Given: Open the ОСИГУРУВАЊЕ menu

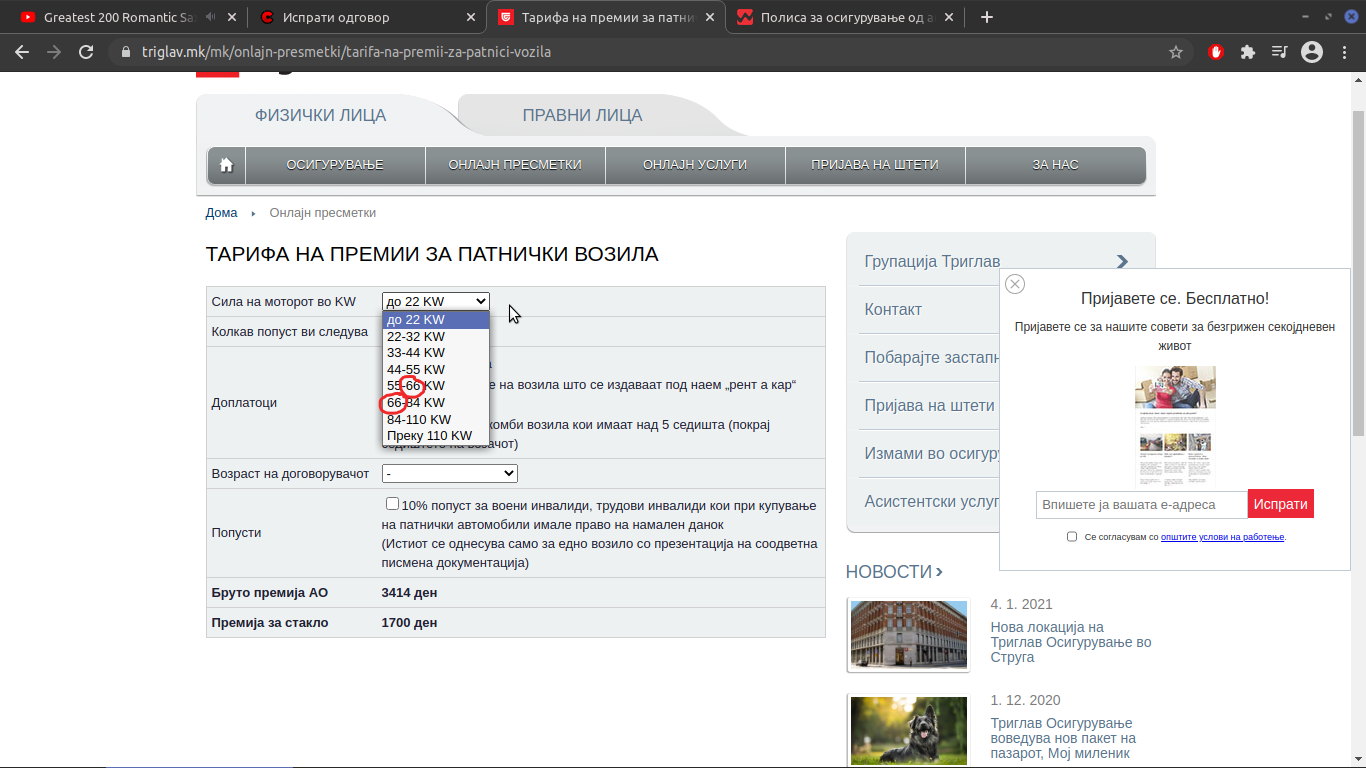Looking at the screenshot, I should click(335, 165).
